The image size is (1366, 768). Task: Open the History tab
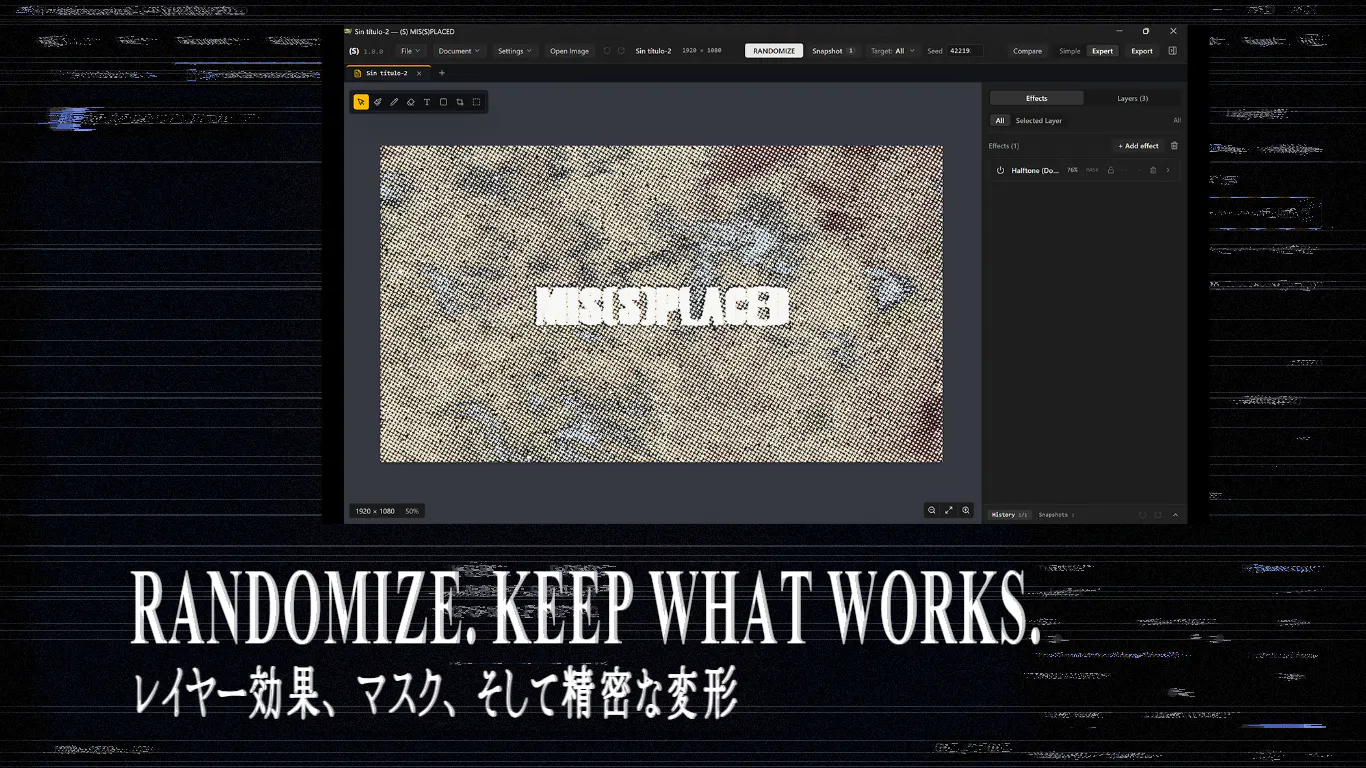[x=1009, y=515]
